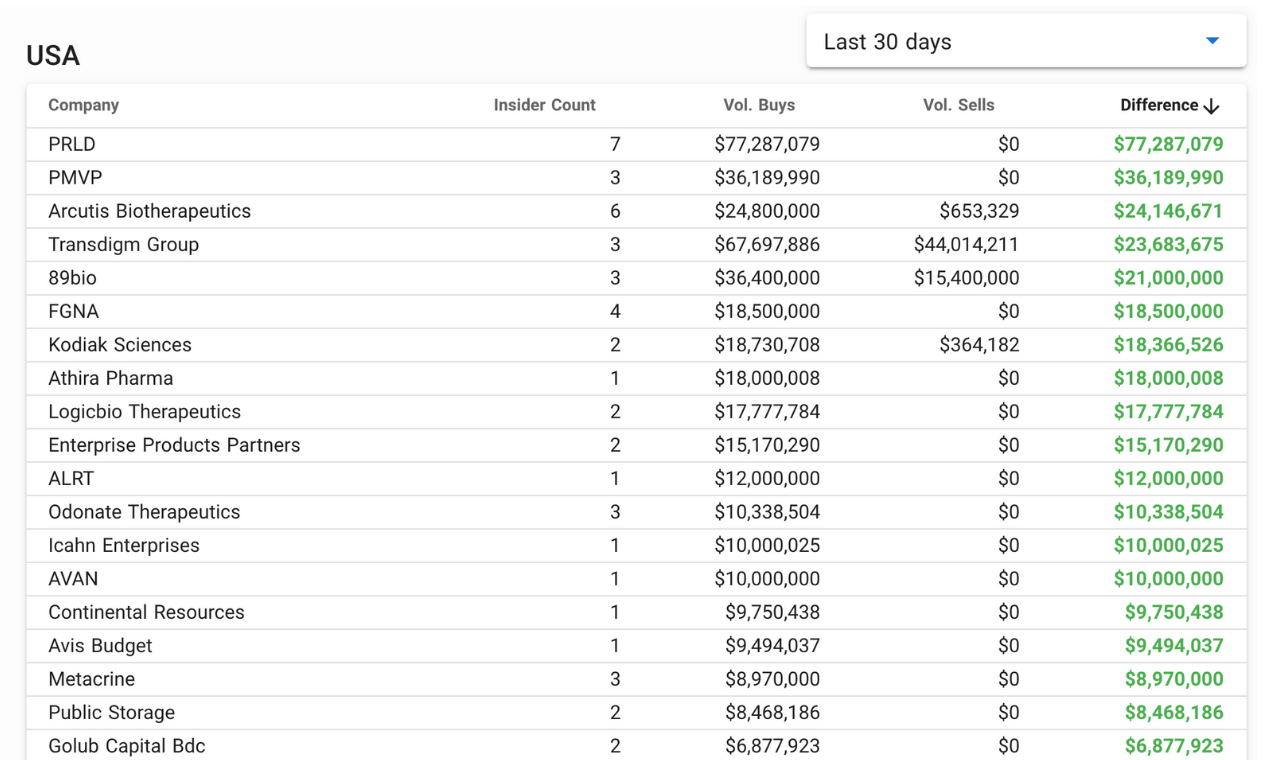Image resolution: width=1270 pixels, height=760 pixels.
Task: Click the Transdigm Group entry
Action: point(123,244)
